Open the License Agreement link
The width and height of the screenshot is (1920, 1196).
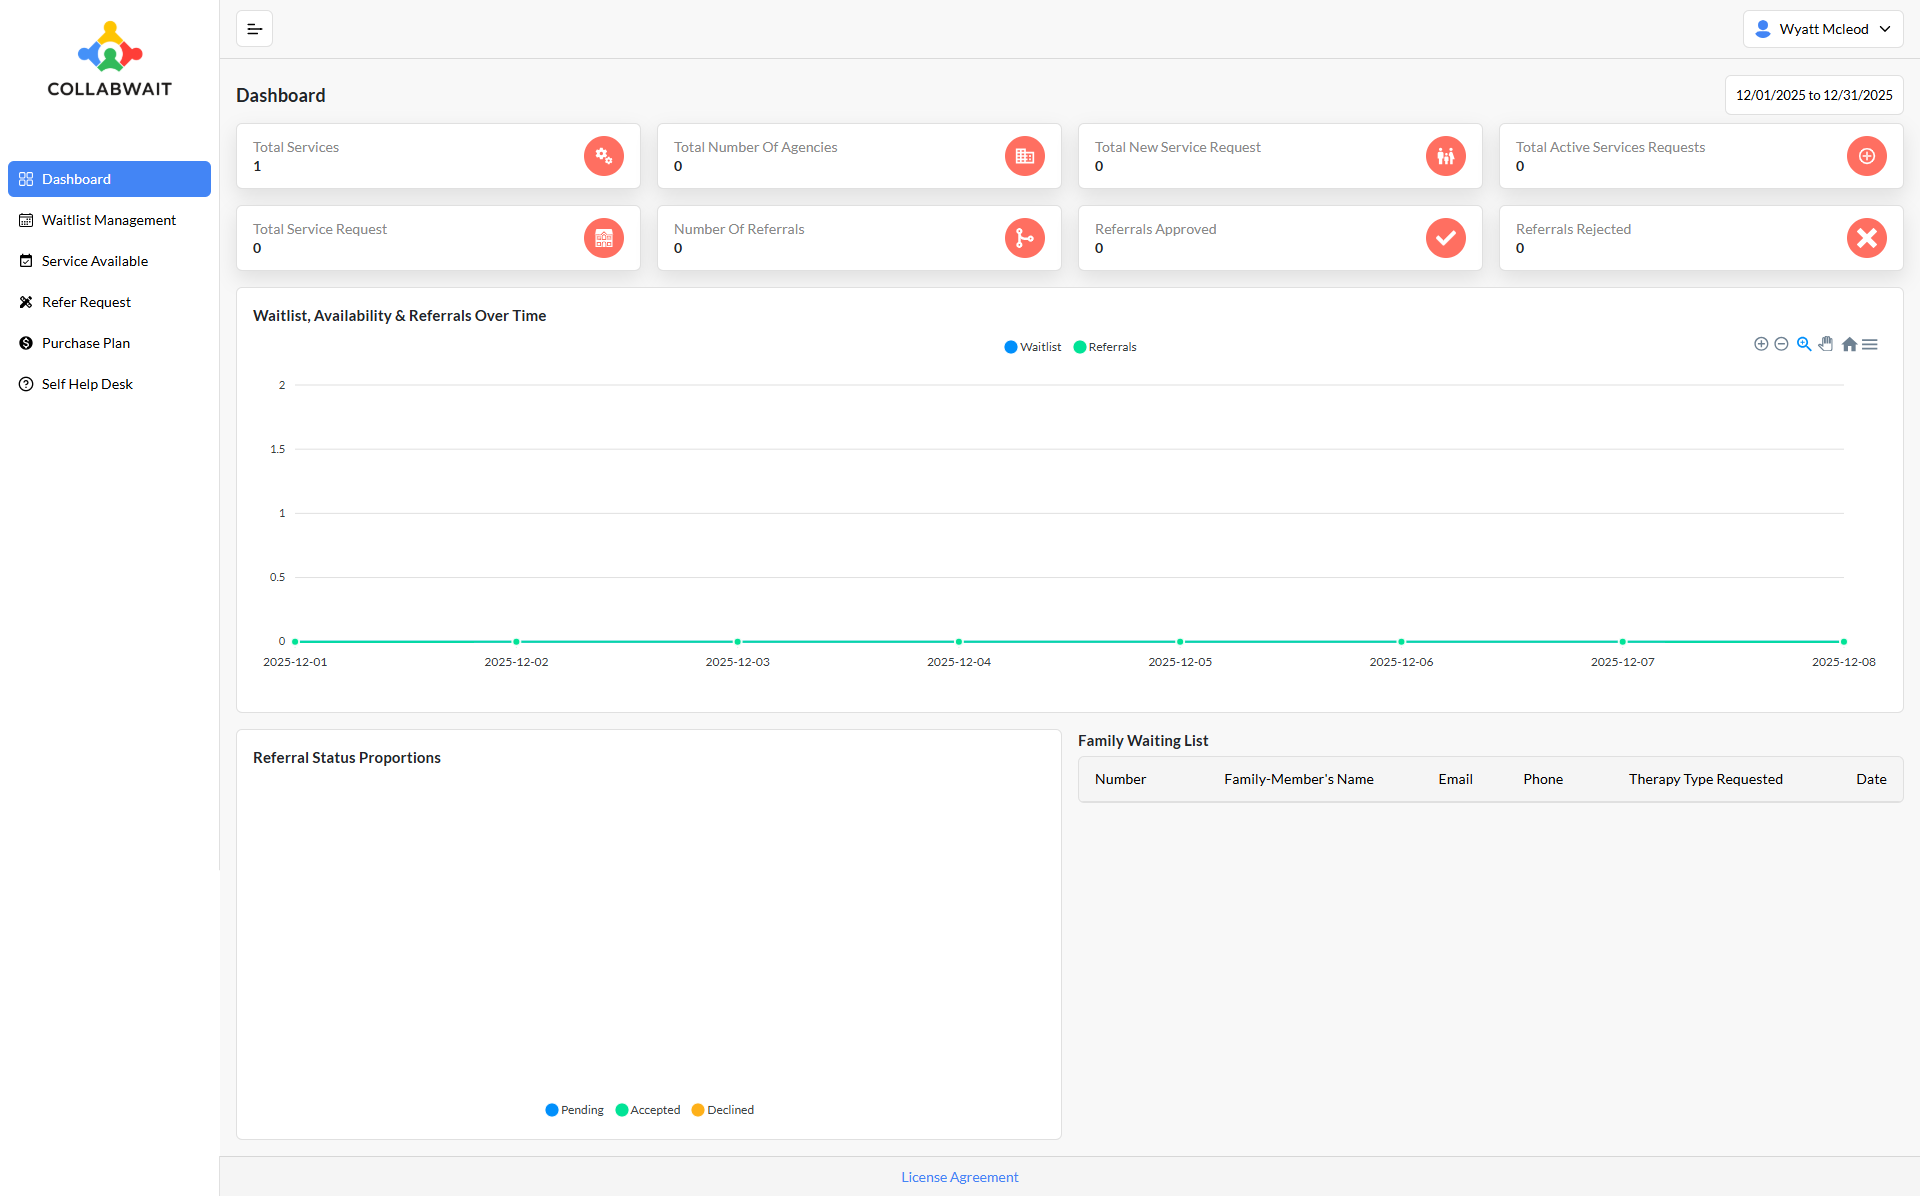(959, 1177)
